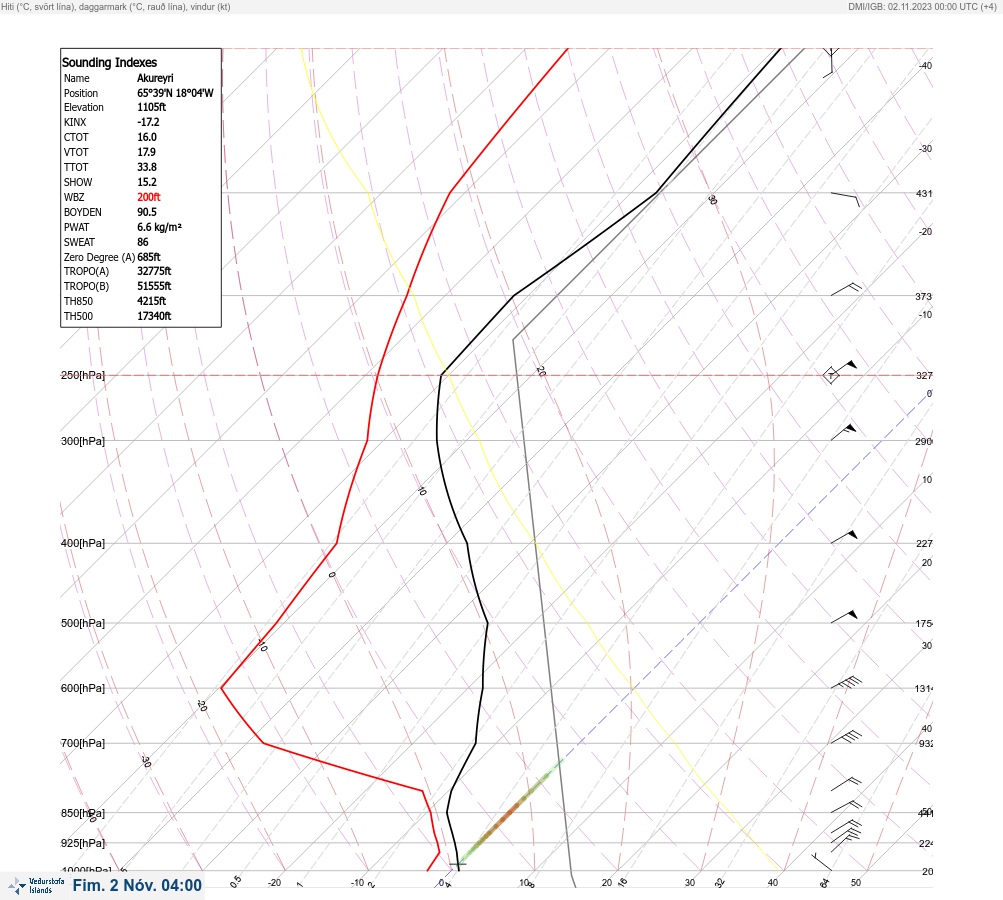Click the wind barb beside the 431 height label

click(x=845, y=199)
